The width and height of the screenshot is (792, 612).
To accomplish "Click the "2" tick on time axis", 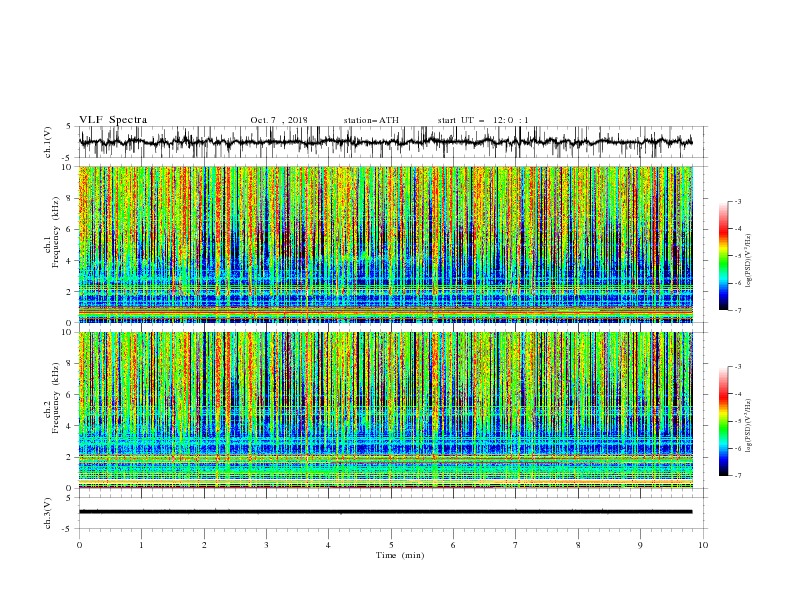I will point(204,545).
